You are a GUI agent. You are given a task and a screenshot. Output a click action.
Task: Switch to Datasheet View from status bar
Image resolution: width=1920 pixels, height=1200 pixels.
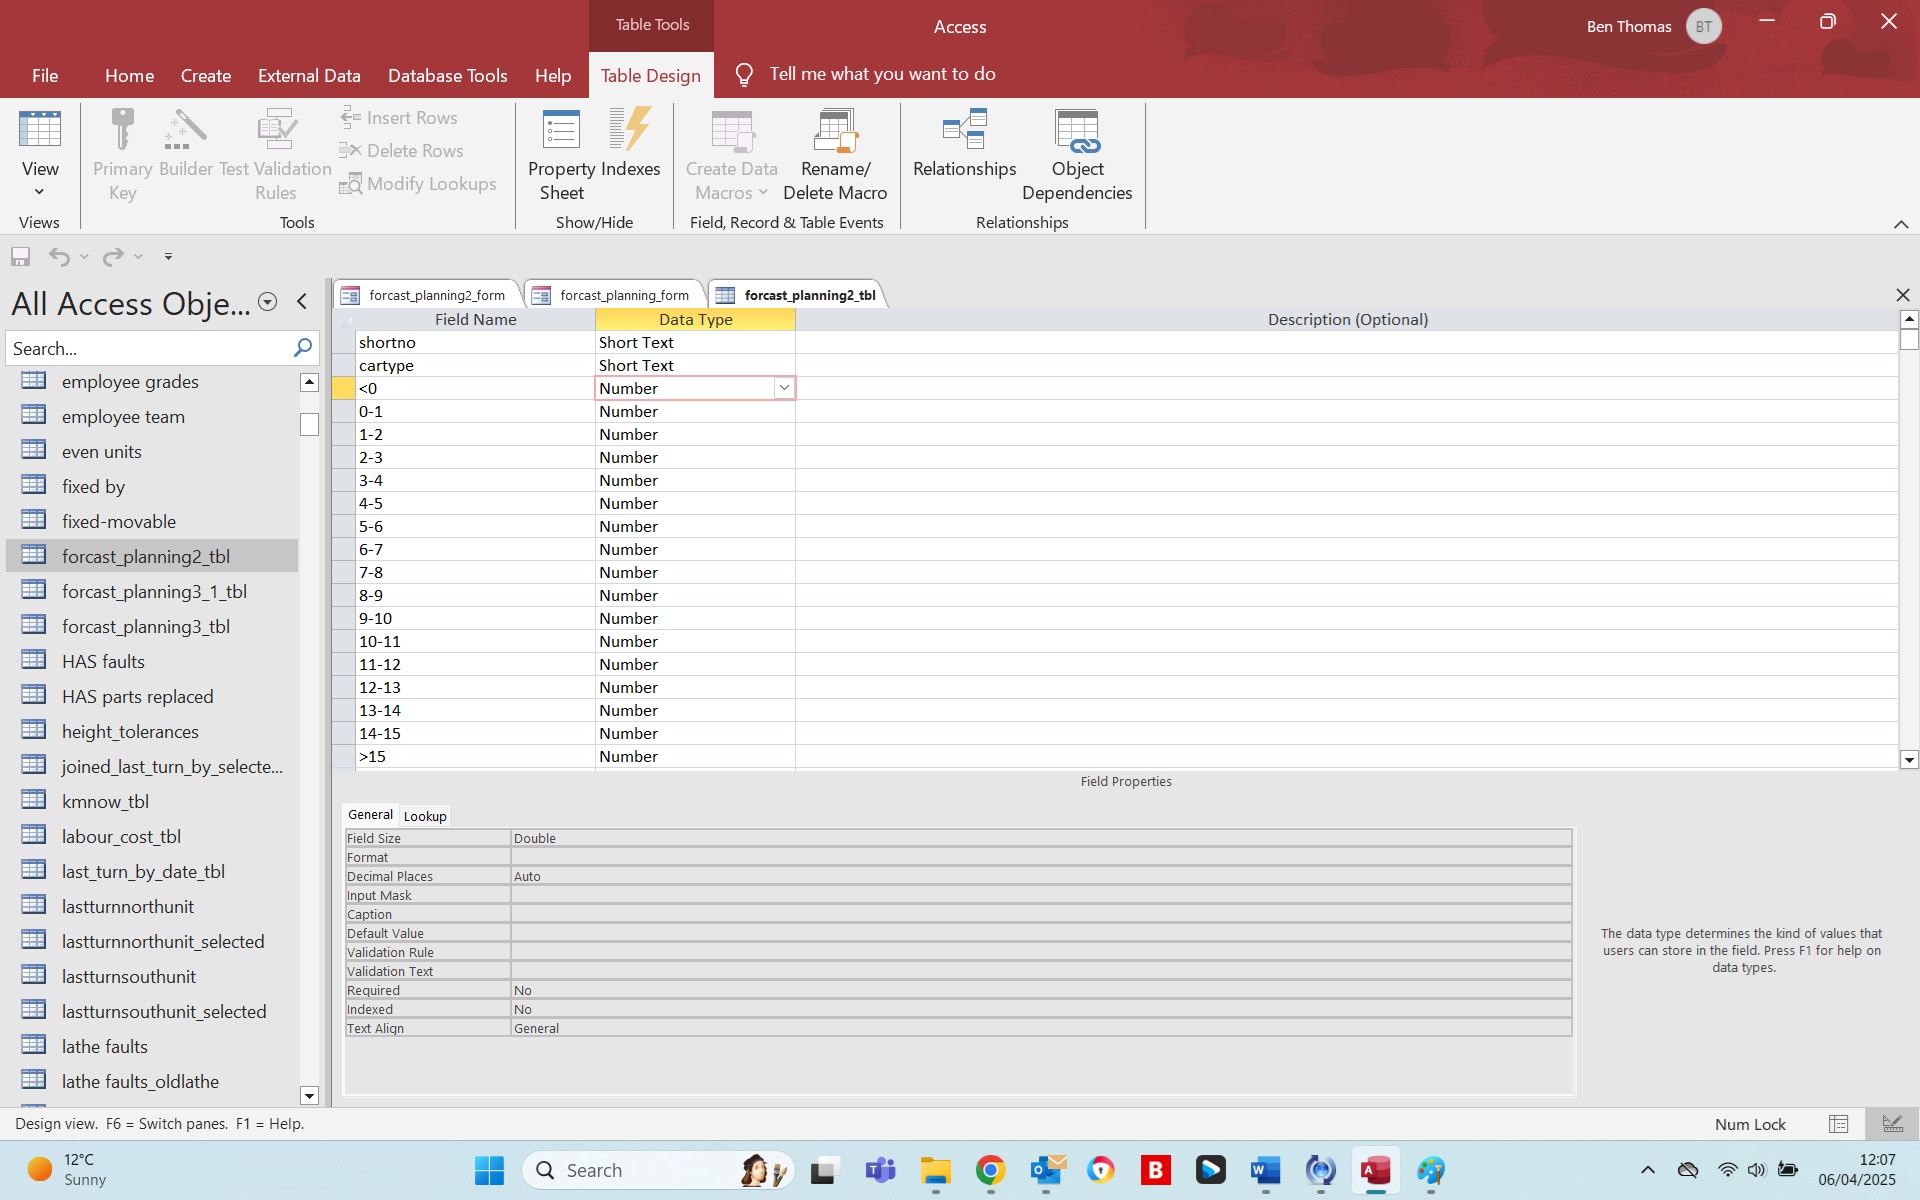coord(1838,1124)
